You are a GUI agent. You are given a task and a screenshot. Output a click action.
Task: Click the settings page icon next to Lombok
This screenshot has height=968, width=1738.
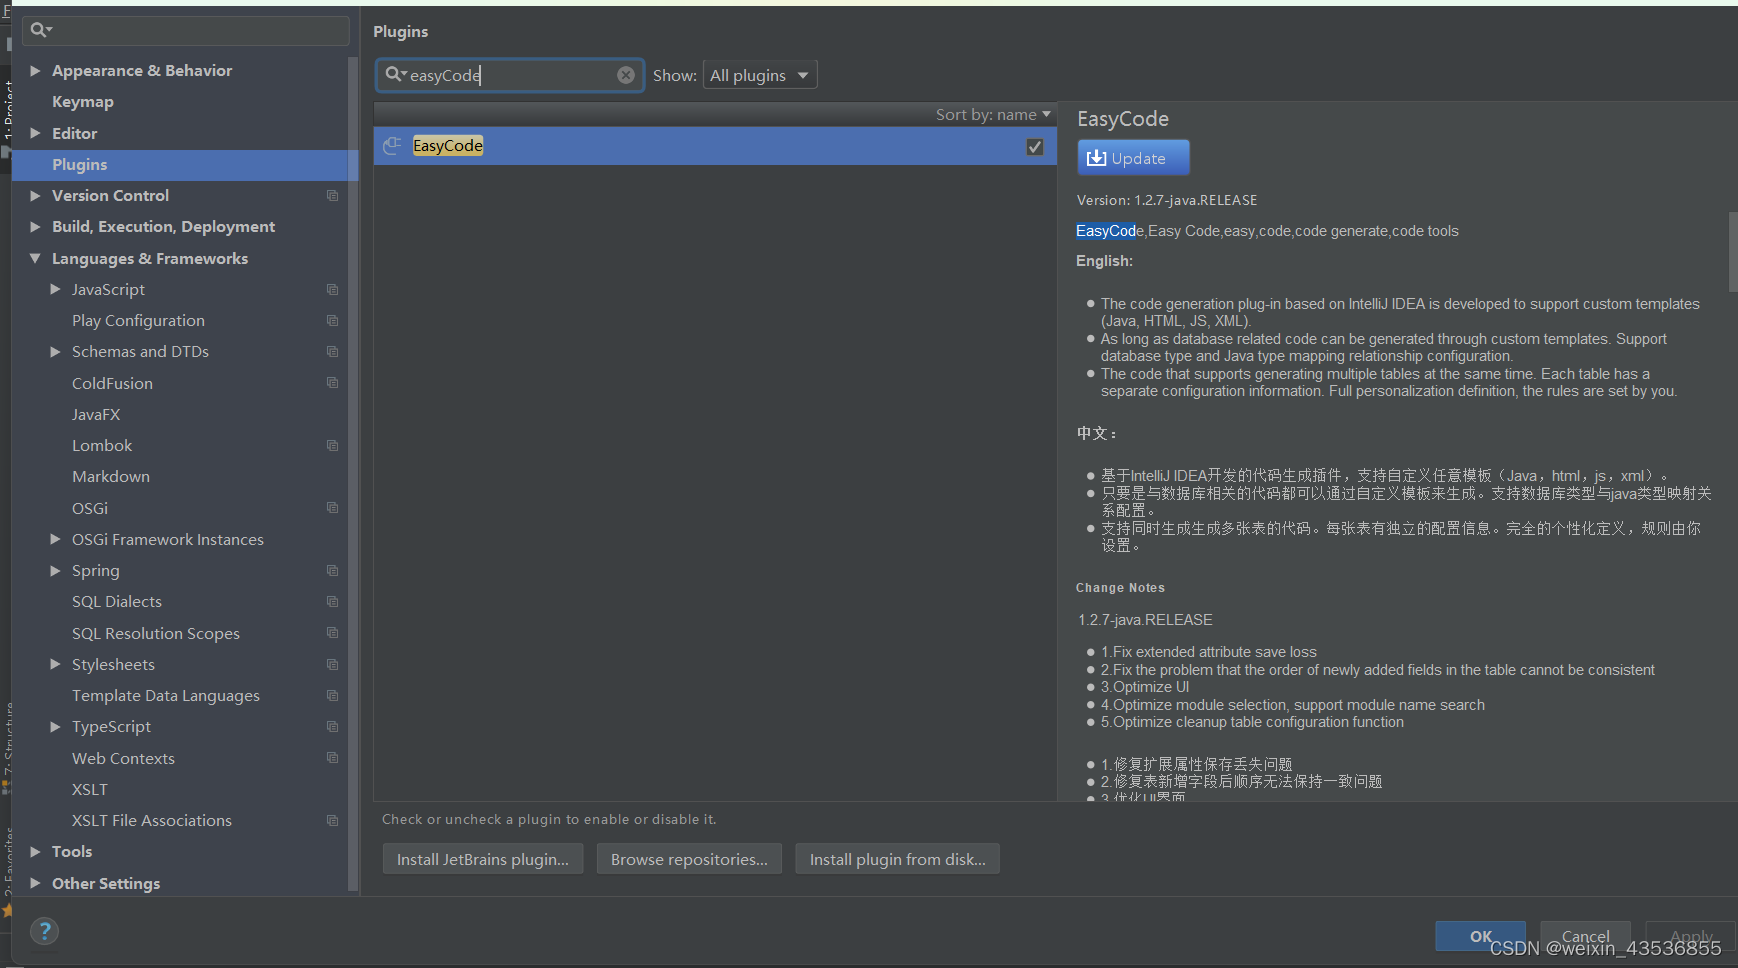[332, 445]
